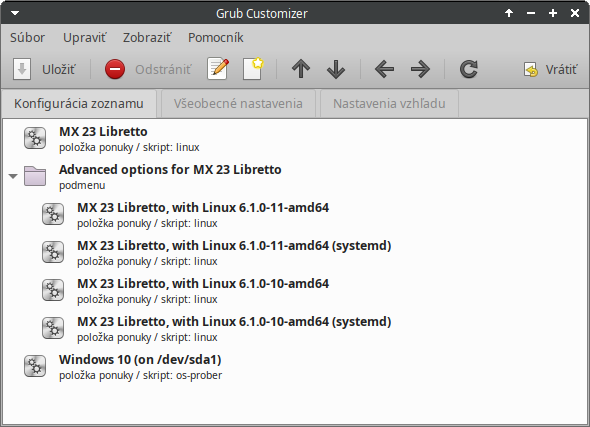Open the Pomocník menu
Image resolution: width=590 pixels, height=427 pixels.
tap(216, 38)
